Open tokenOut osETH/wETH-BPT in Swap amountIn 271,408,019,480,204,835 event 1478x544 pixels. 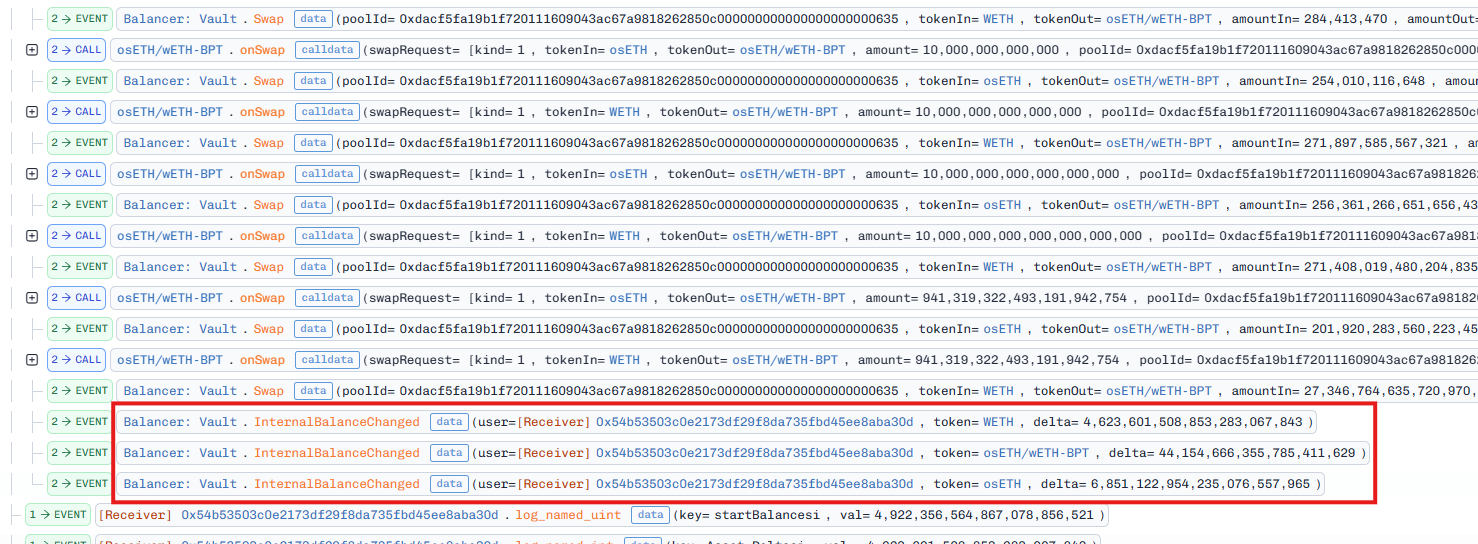(x=1158, y=267)
